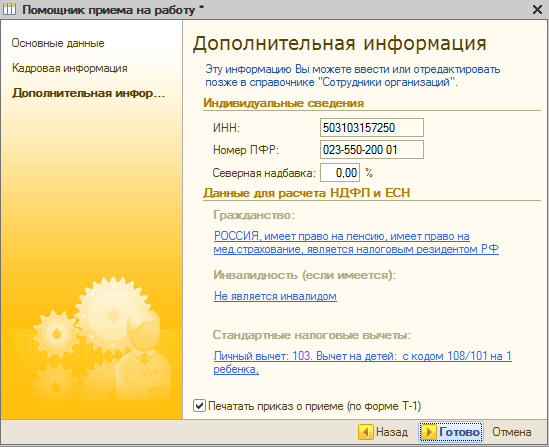Viewport: 549px width, 447px height.
Task: Select the Дополнительная информация step
Action: point(88,93)
